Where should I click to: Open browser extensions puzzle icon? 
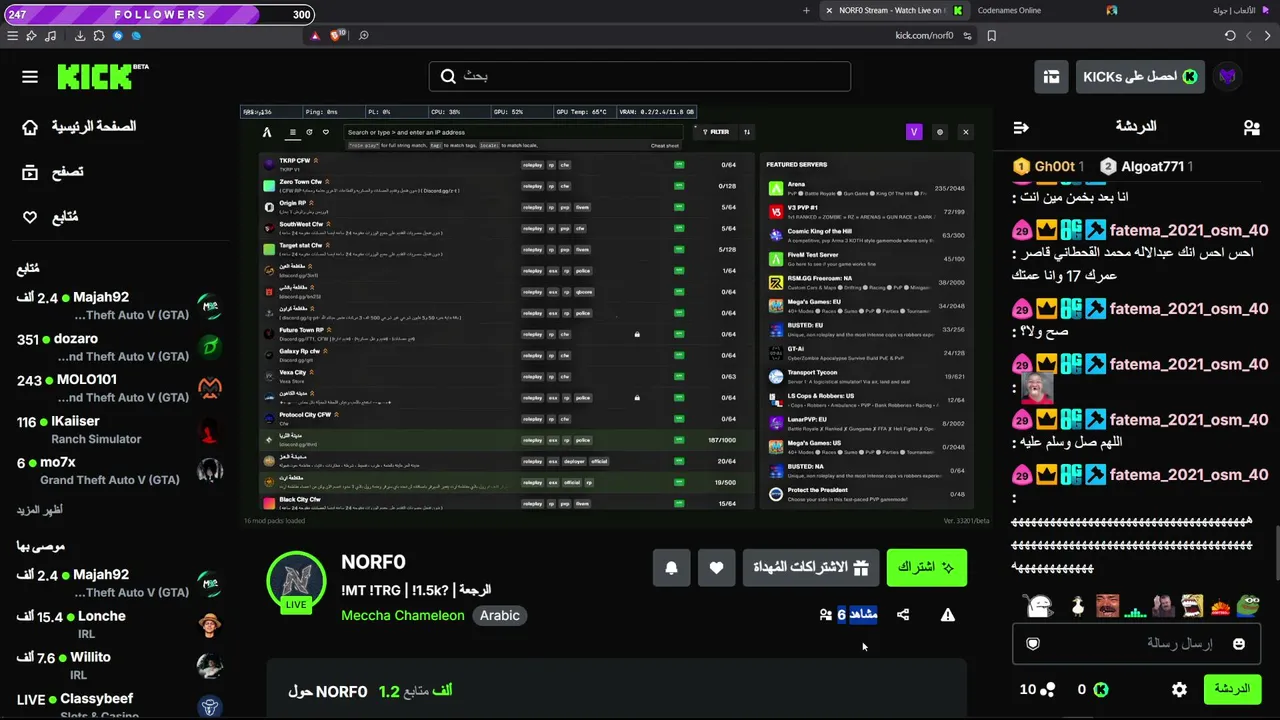pyautogui.click(x=99, y=36)
